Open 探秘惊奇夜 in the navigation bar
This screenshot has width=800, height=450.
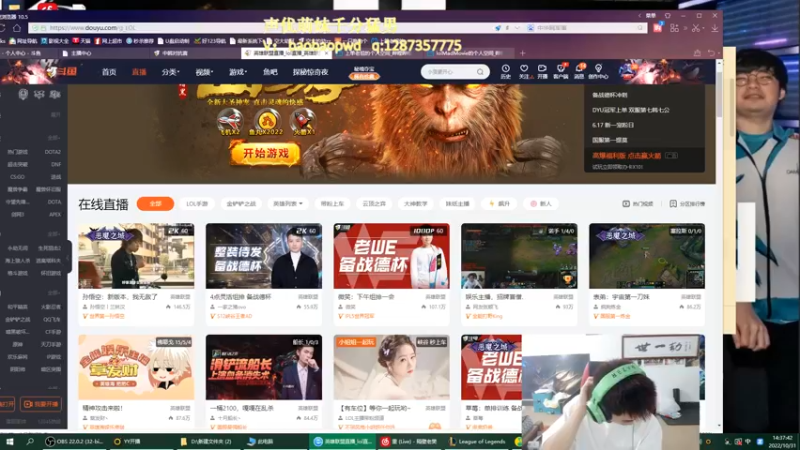click(x=310, y=72)
